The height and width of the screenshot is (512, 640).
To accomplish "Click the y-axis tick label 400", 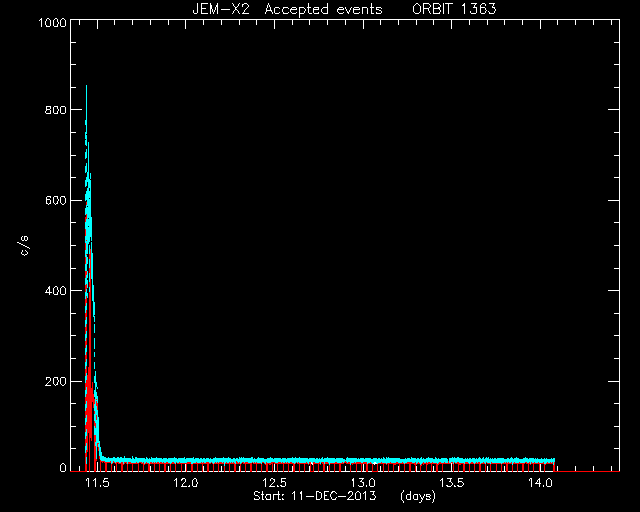I will tap(55, 291).
